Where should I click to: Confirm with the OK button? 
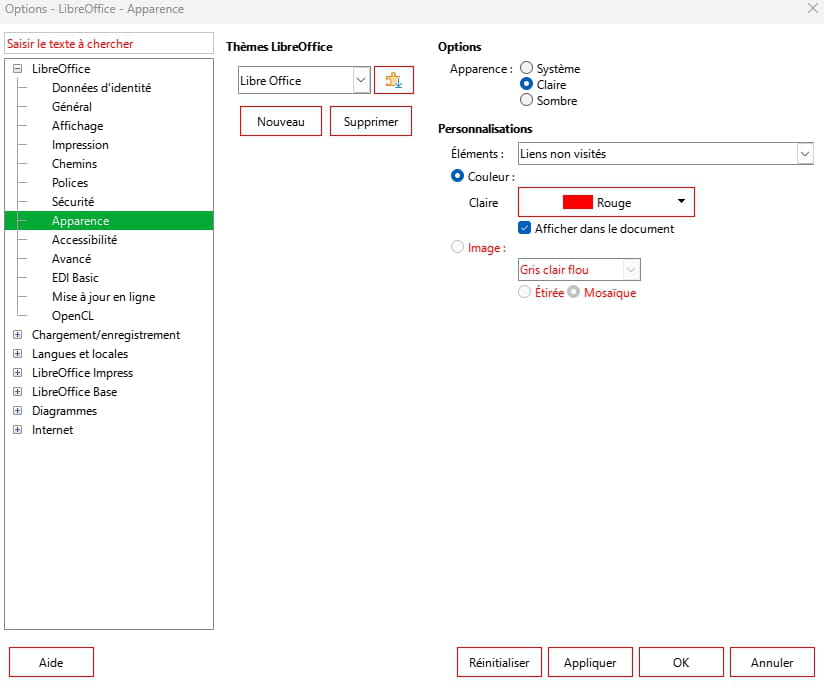(681, 662)
